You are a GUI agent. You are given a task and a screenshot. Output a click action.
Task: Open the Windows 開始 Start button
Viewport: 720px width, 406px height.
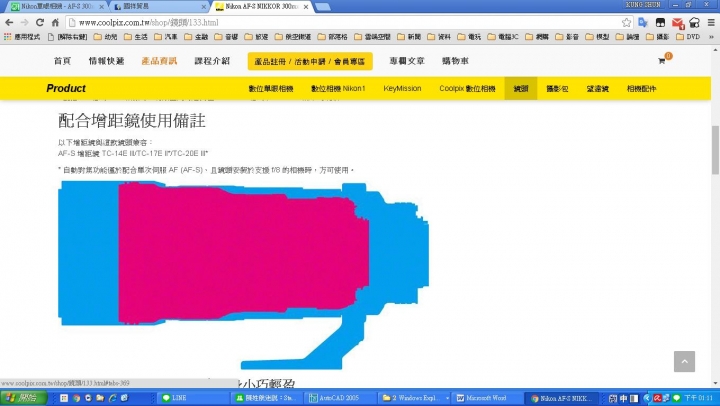click(24, 398)
